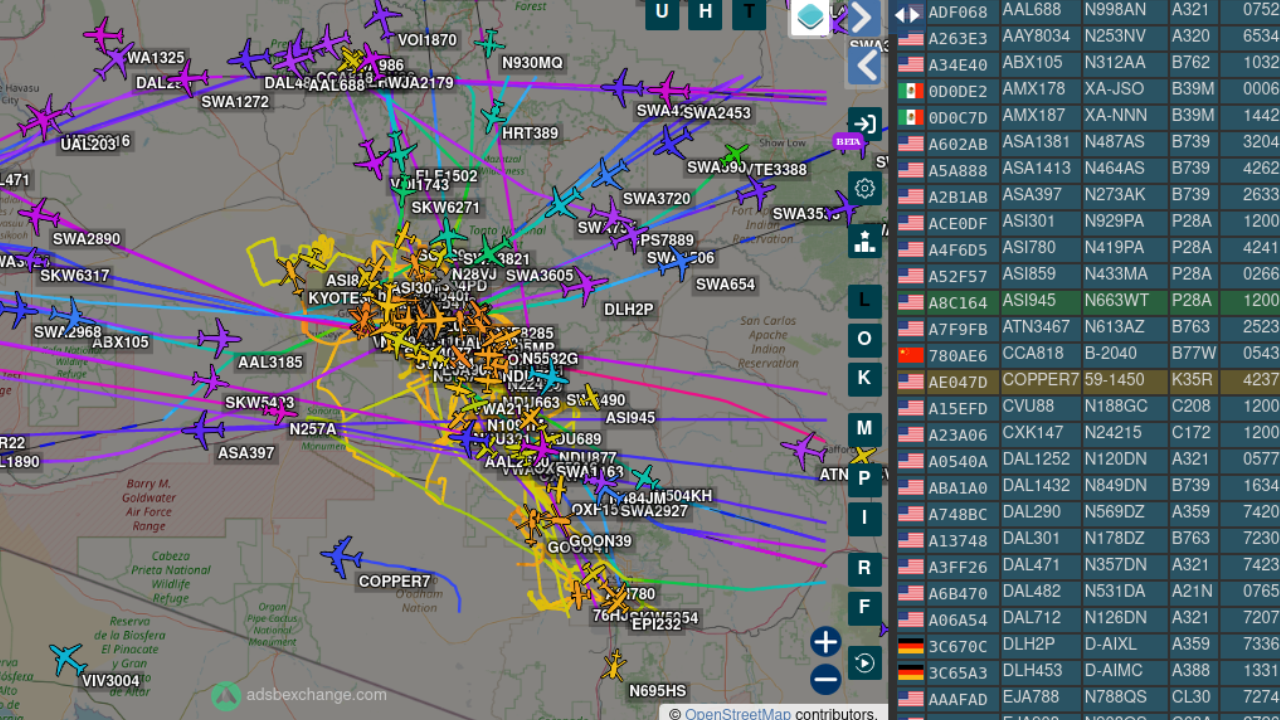Screen dimensions: 1280x720
Task: Click hex code 780AE6 in the table
Action: 958,355
